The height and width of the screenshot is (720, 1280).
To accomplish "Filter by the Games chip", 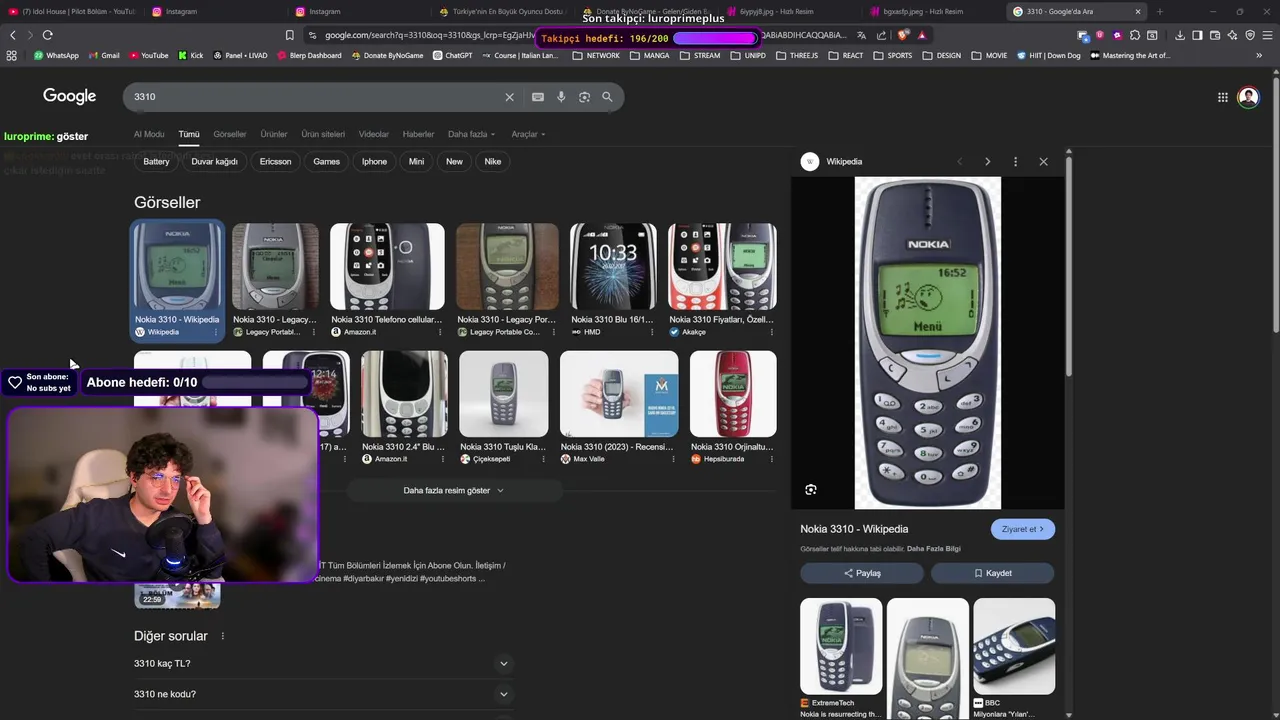I will pyautogui.click(x=327, y=161).
